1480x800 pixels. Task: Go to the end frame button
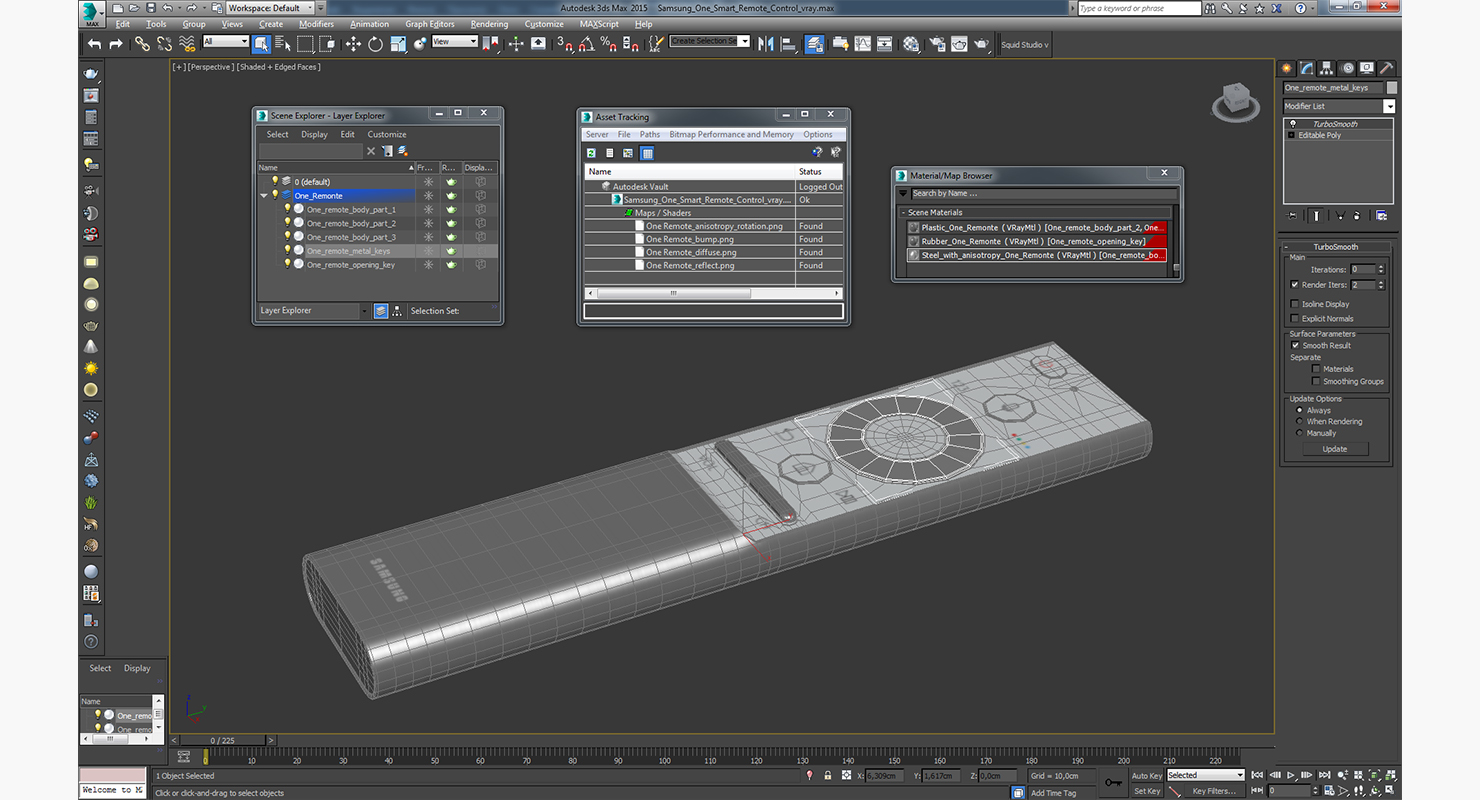pyautogui.click(x=1323, y=775)
